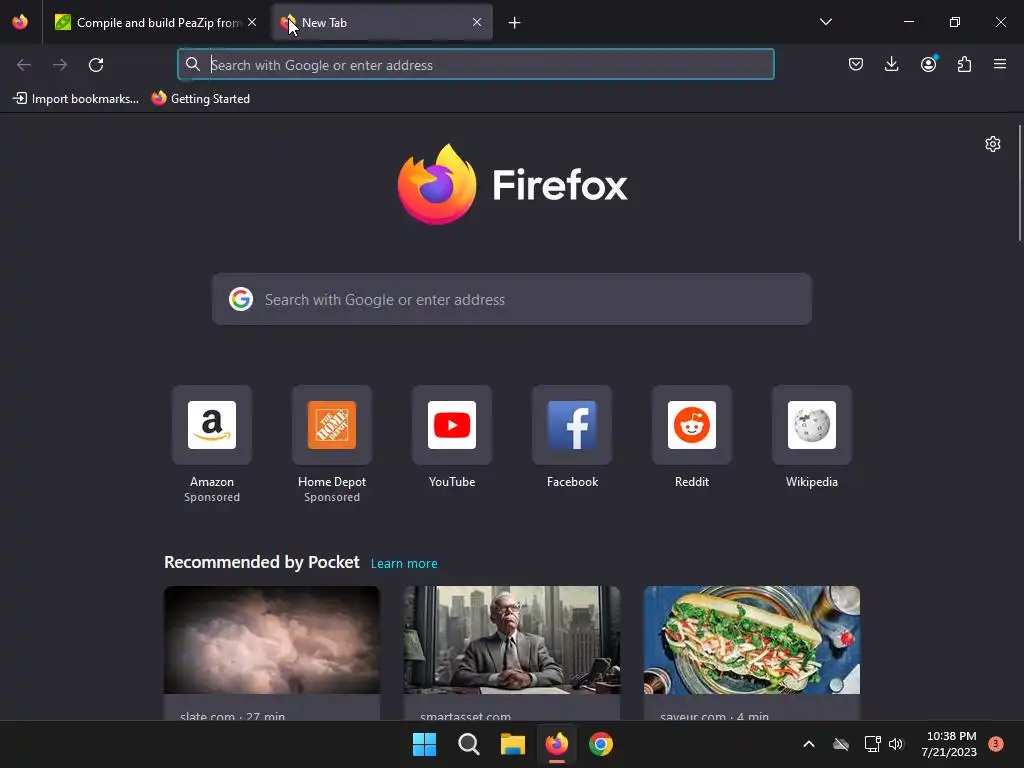Go forward with the forward arrow

(x=60, y=65)
